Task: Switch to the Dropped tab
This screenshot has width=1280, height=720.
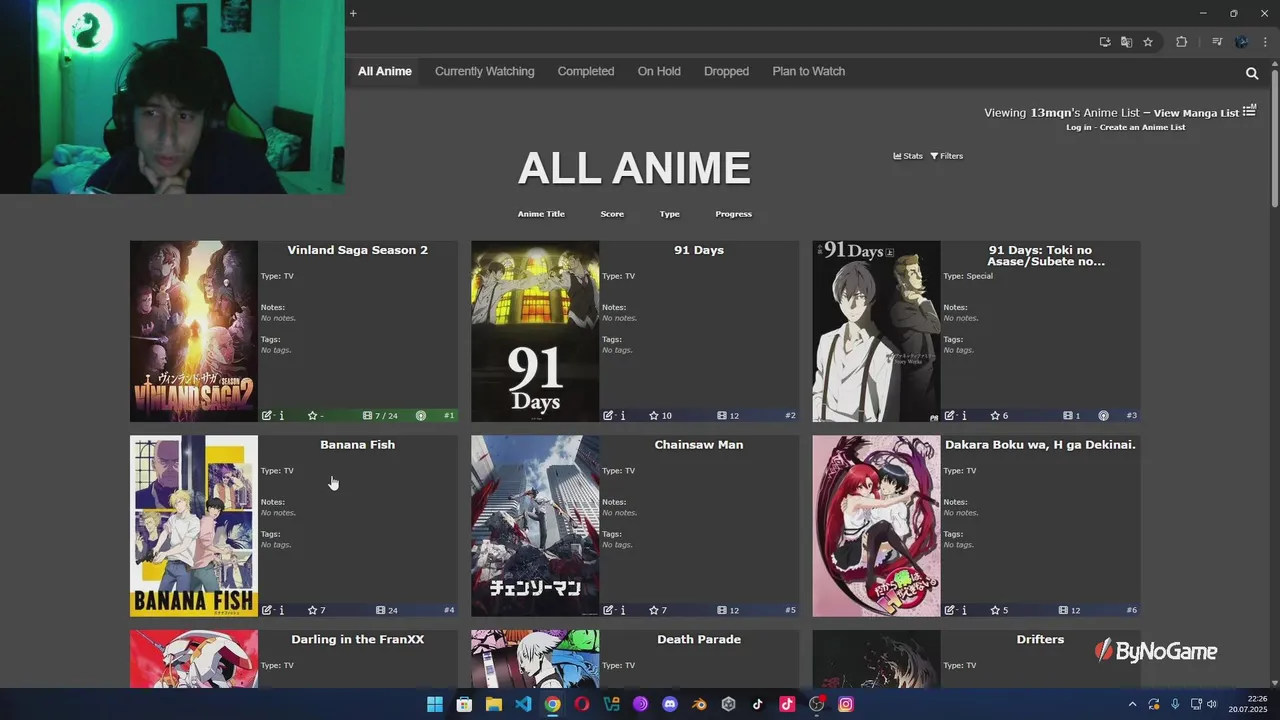Action: 726,71
